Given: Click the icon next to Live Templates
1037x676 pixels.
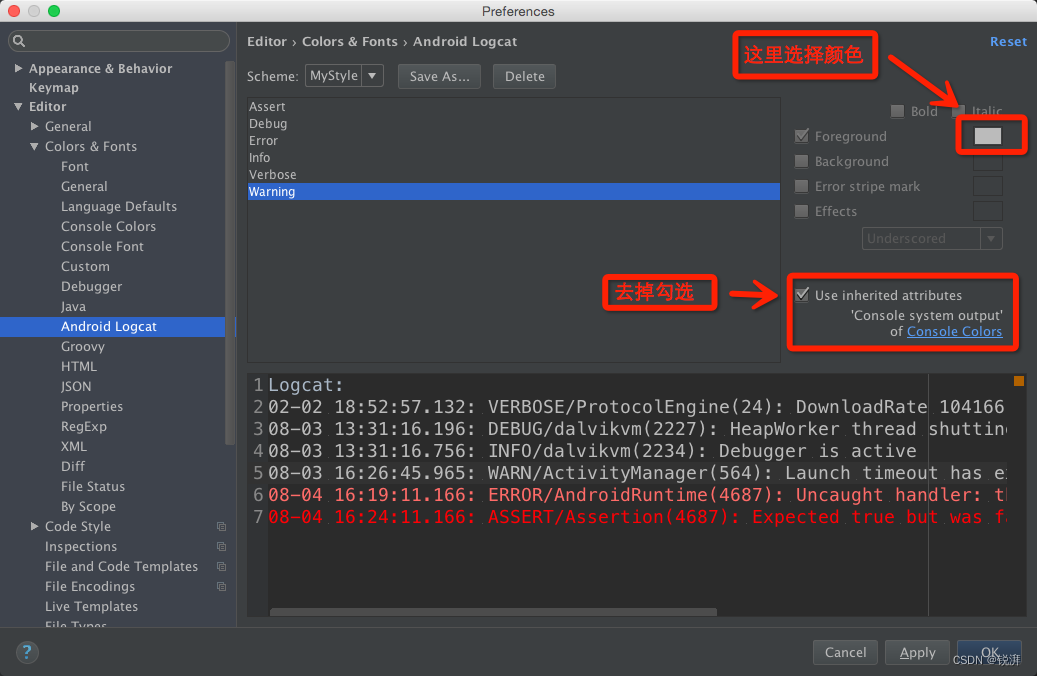Looking at the screenshot, I should point(222,606).
